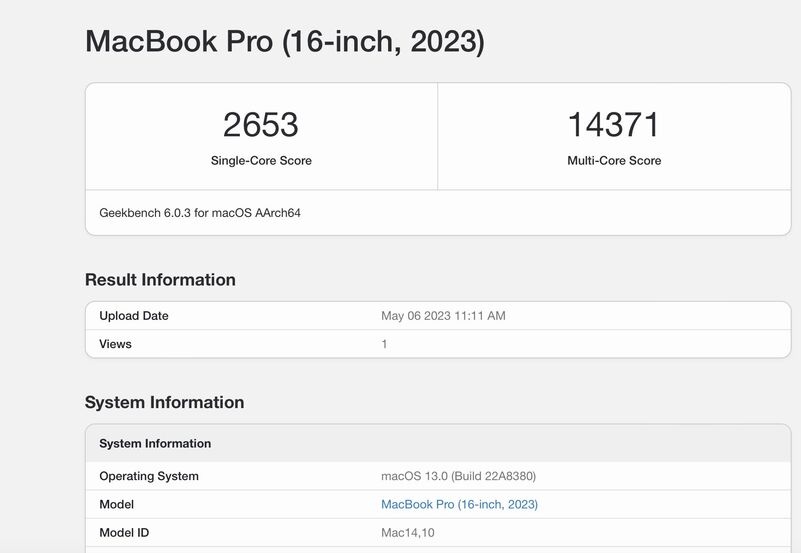801x553 pixels.
Task: Select the multi-core score 14371
Action: (x=614, y=125)
